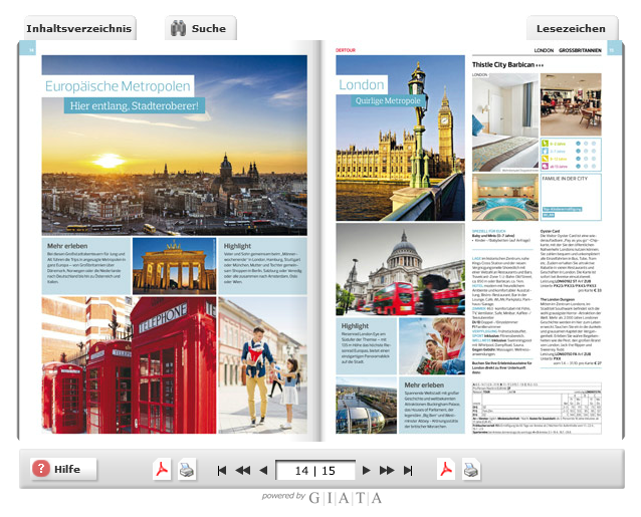Jump to the last page

(408, 470)
